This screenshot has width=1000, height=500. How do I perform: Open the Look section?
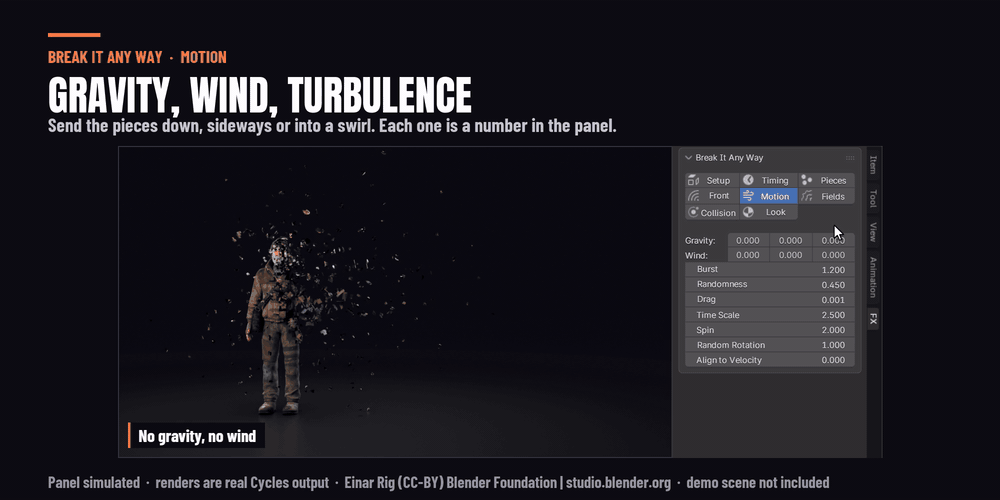pyautogui.click(x=768, y=212)
